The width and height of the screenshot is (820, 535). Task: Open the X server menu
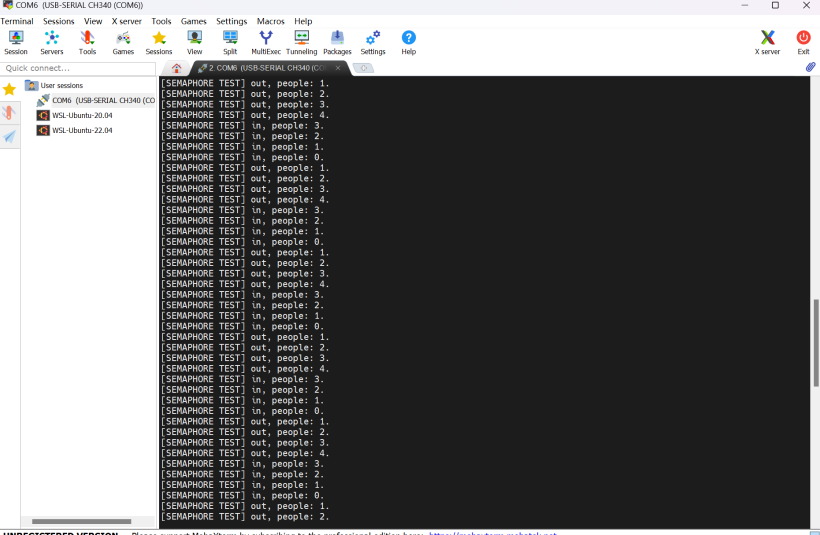click(127, 21)
